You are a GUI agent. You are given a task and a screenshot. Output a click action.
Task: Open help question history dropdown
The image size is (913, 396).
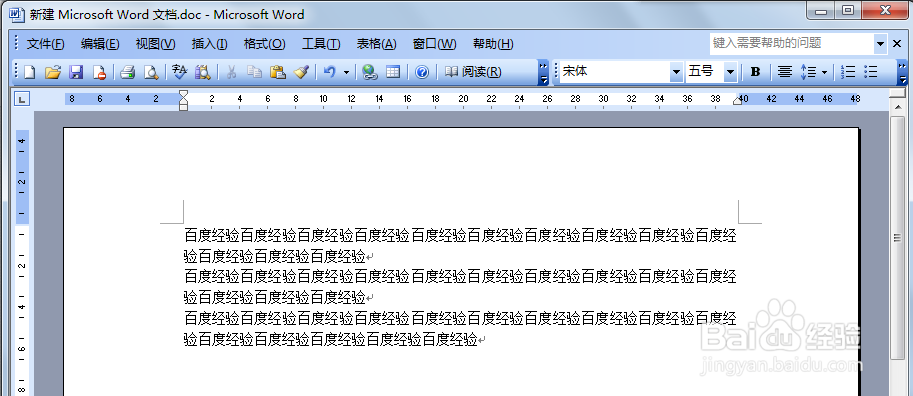pos(880,43)
